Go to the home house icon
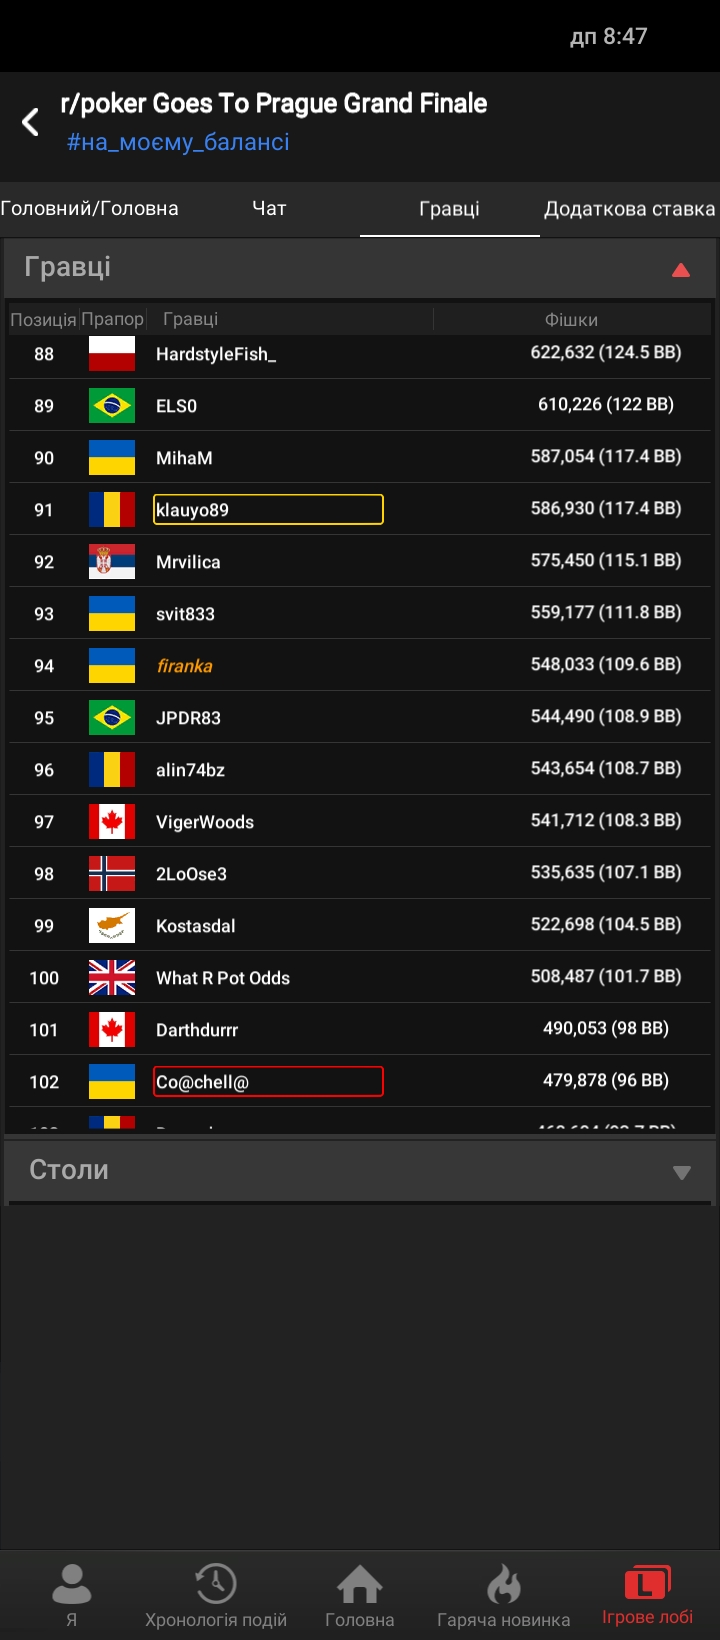Screen dimensions: 720x1640 (359, 1586)
